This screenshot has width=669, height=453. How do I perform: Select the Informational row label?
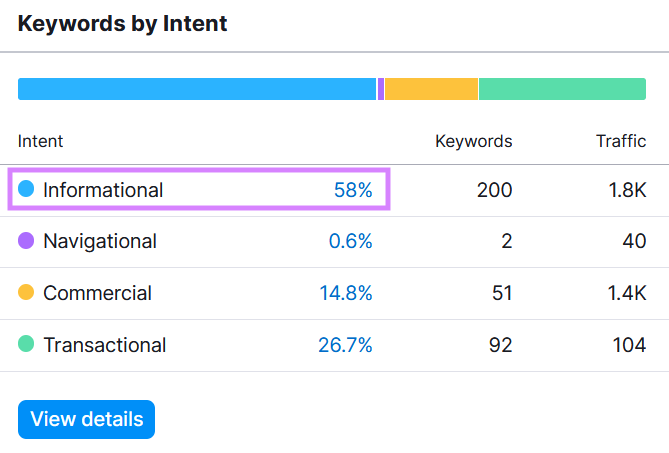tap(103, 190)
